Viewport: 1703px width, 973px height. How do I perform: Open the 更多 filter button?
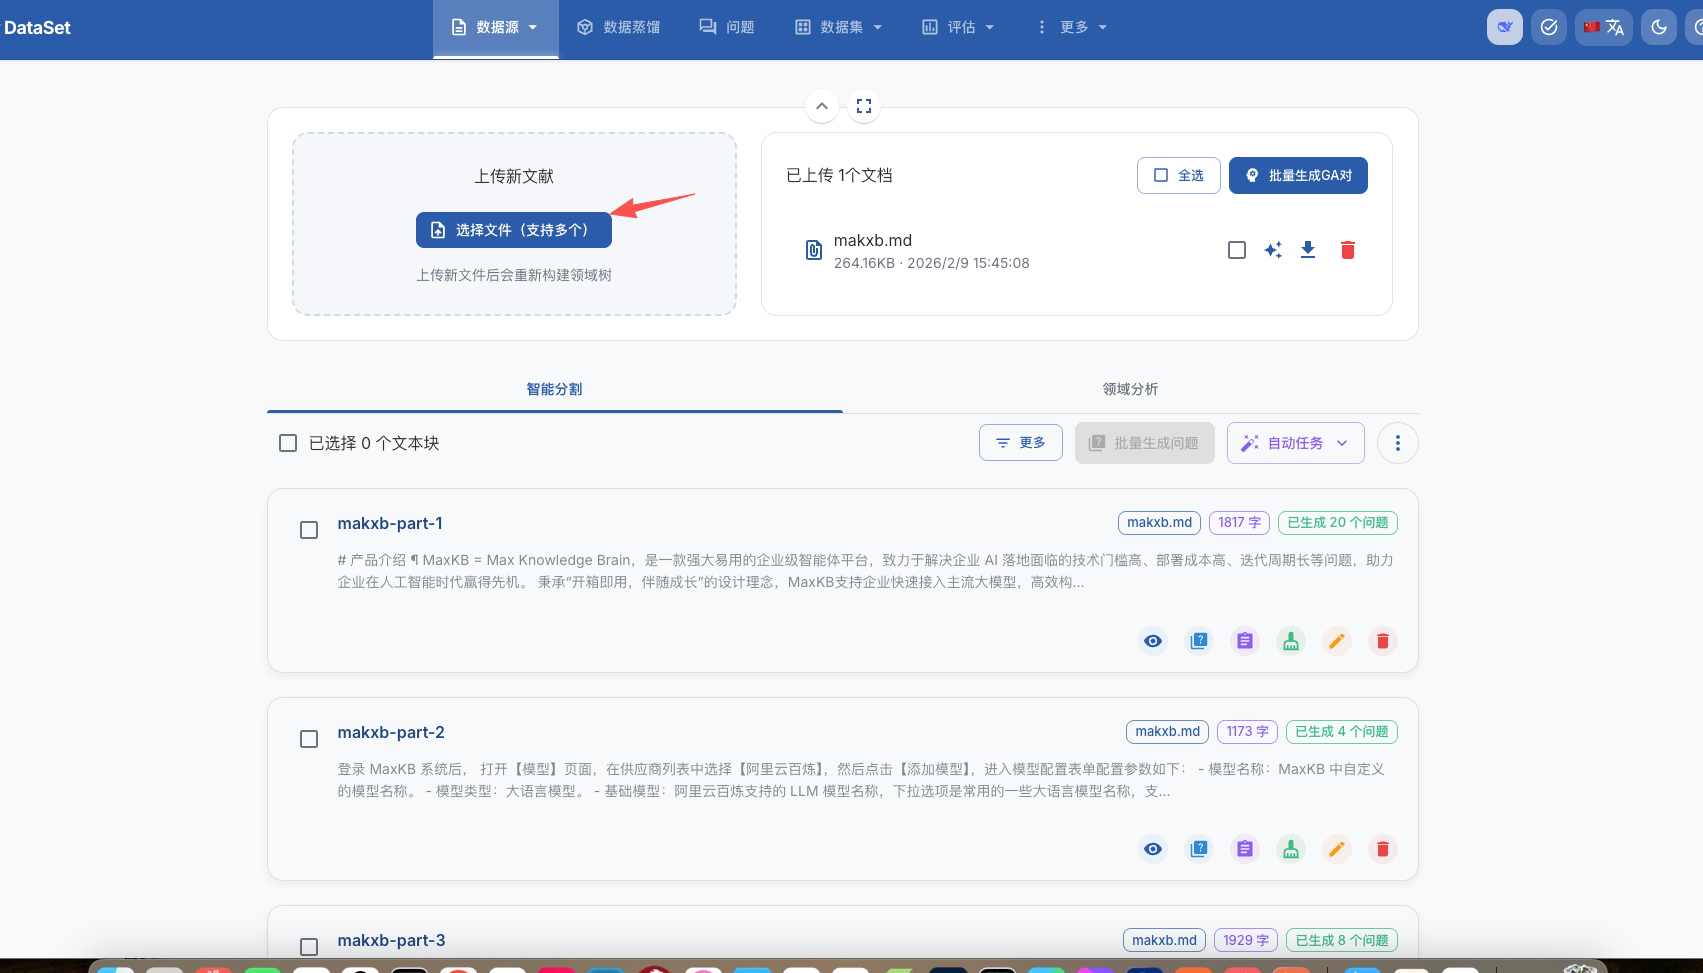pyautogui.click(x=1020, y=442)
